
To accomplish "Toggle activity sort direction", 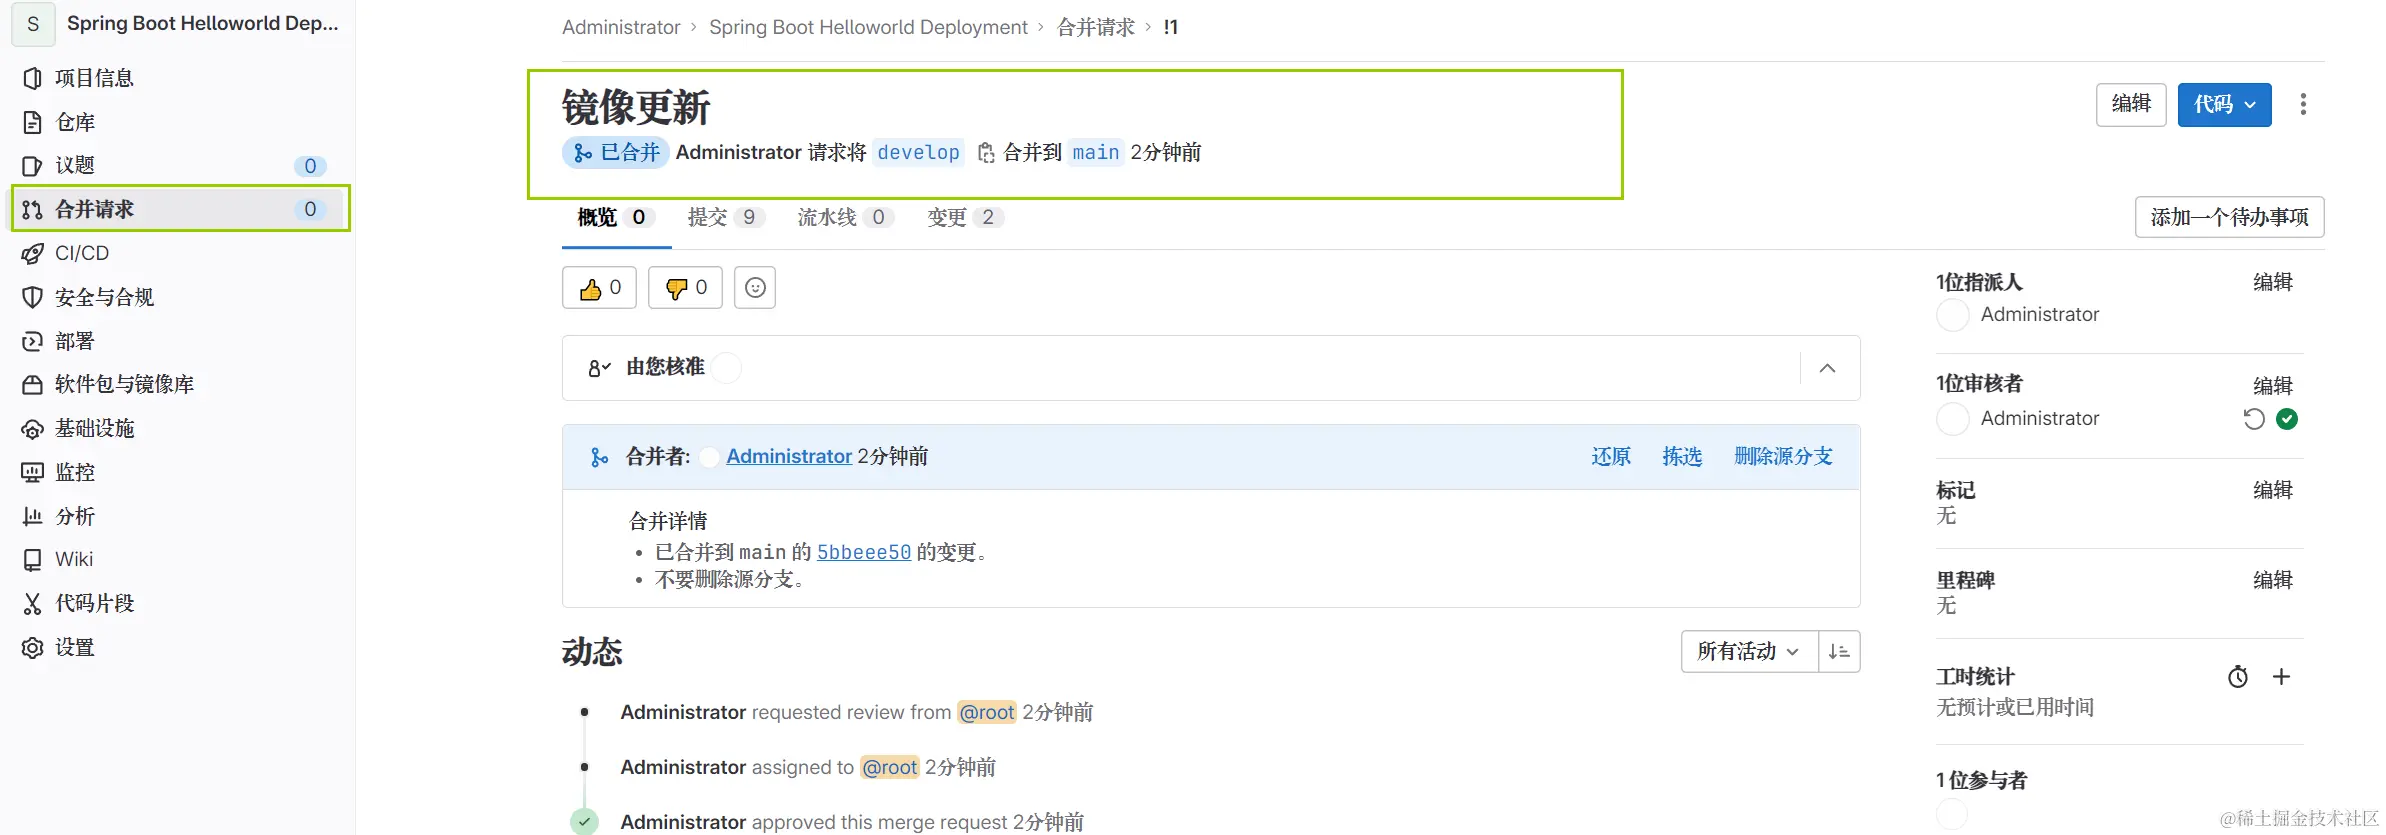I will click(x=1839, y=652).
